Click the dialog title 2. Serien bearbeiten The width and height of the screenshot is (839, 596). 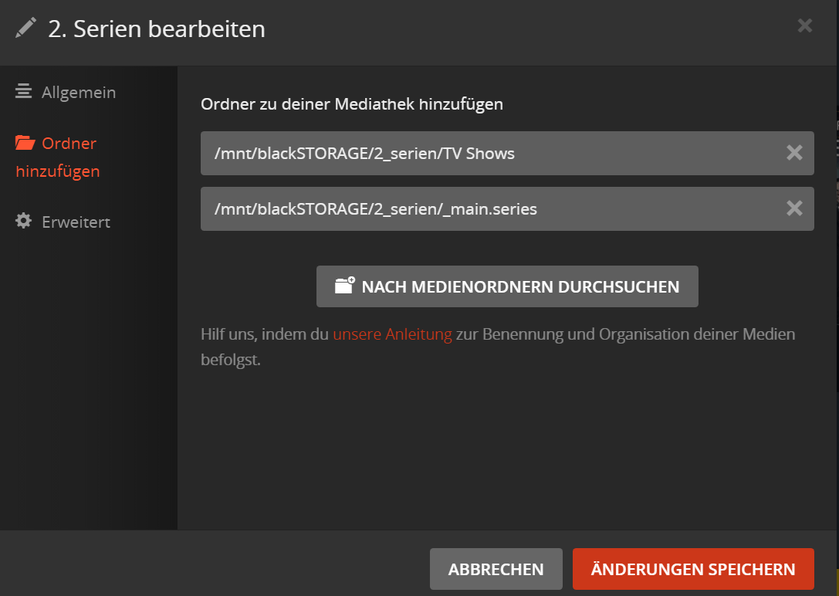(x=156, y=29)
